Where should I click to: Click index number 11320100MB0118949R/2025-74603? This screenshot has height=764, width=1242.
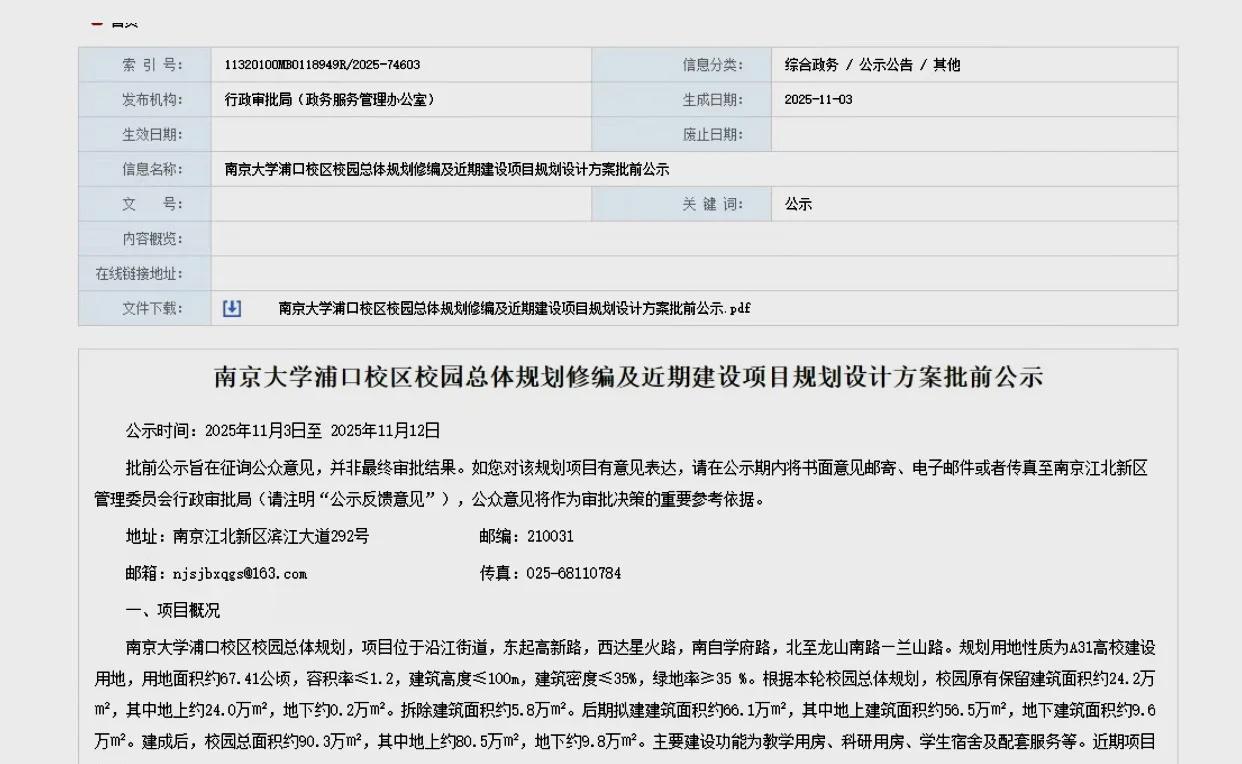(322, 65)
